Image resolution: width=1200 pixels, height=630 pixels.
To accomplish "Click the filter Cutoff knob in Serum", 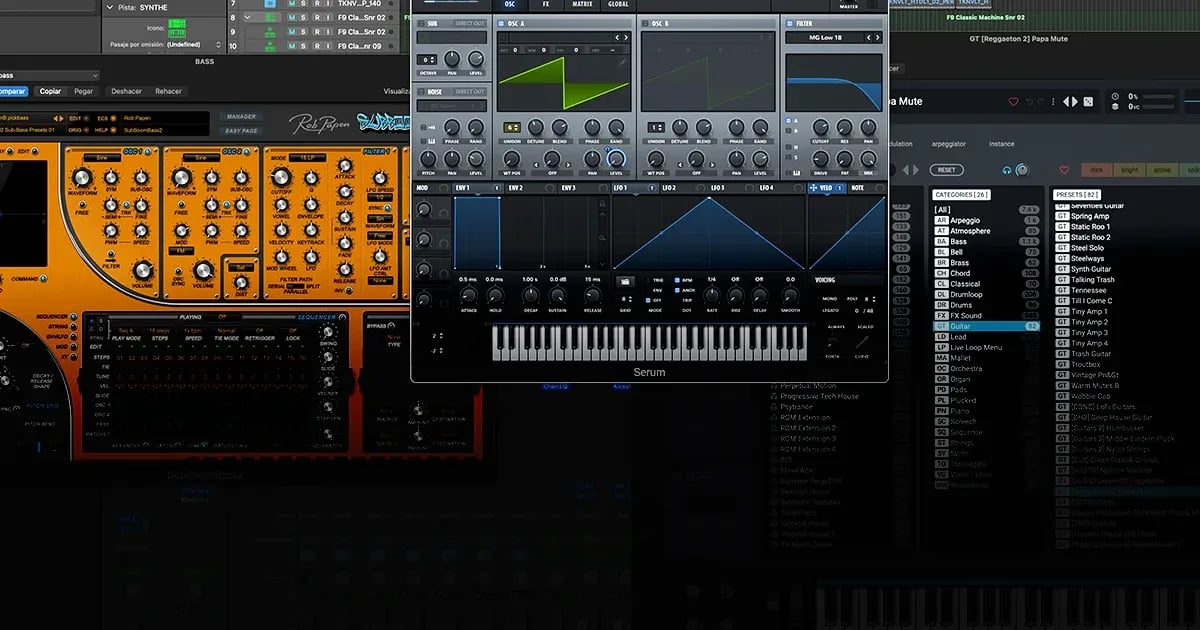I will [x=821, y=128].
